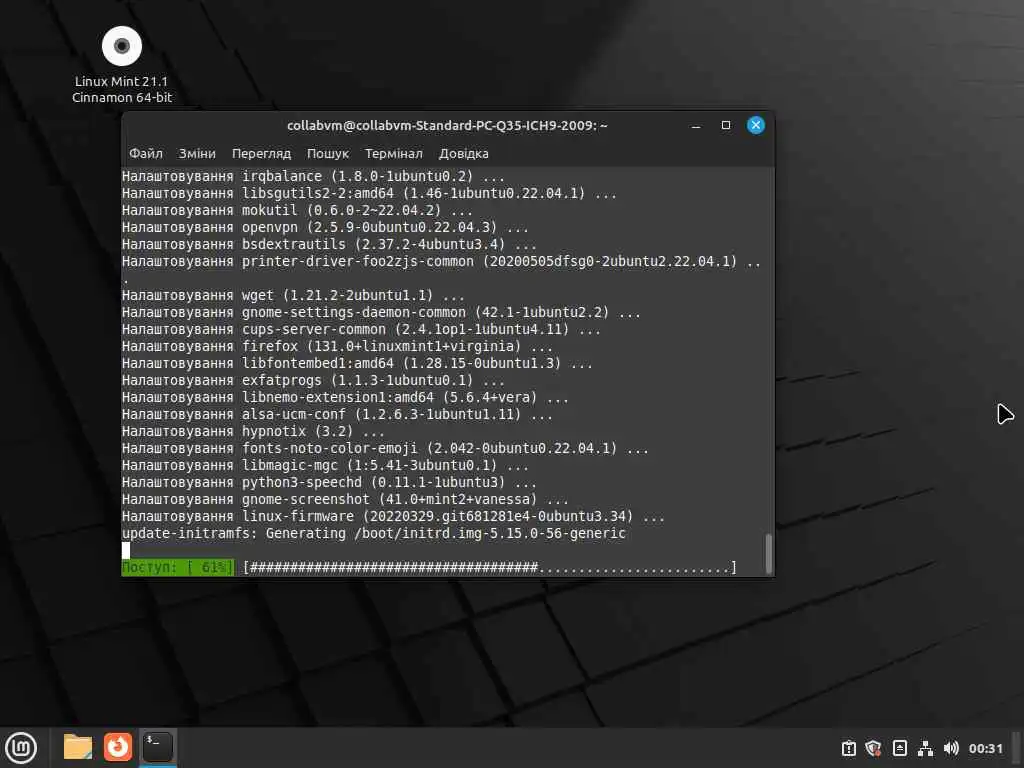Click the python3-speechd configuration line
The image size is (1024, 768).
click(x=329, y=483)
